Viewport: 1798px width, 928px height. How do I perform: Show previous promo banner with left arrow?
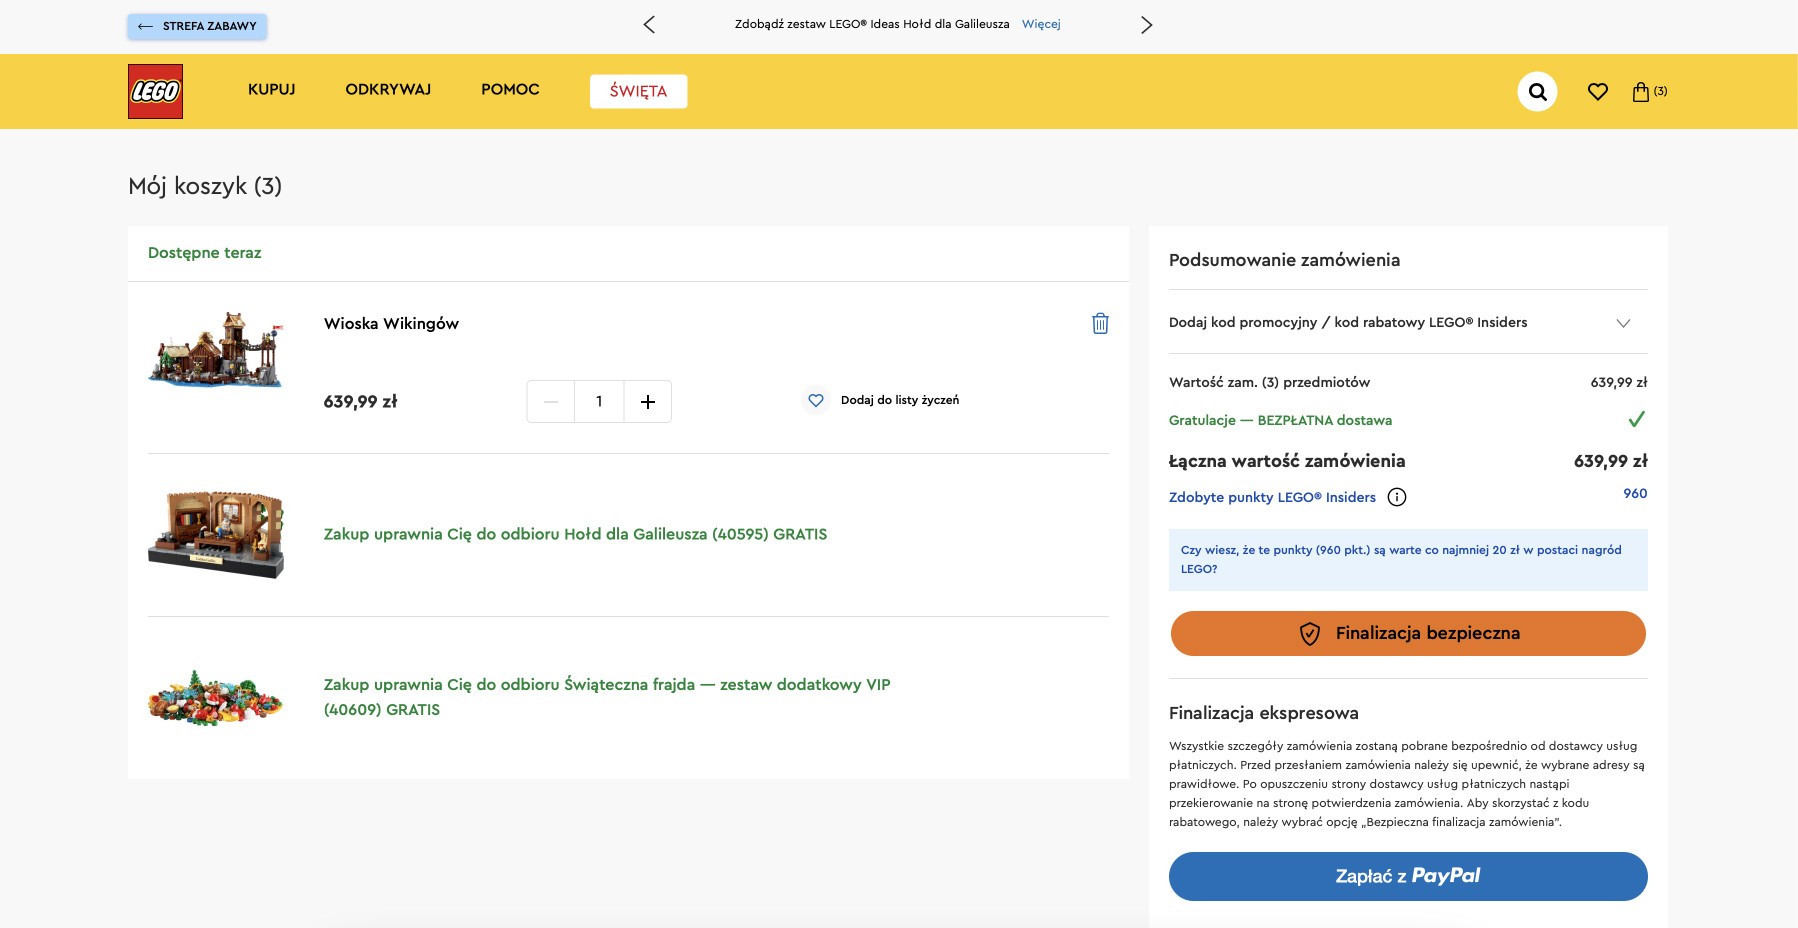(x=649, y=24)
